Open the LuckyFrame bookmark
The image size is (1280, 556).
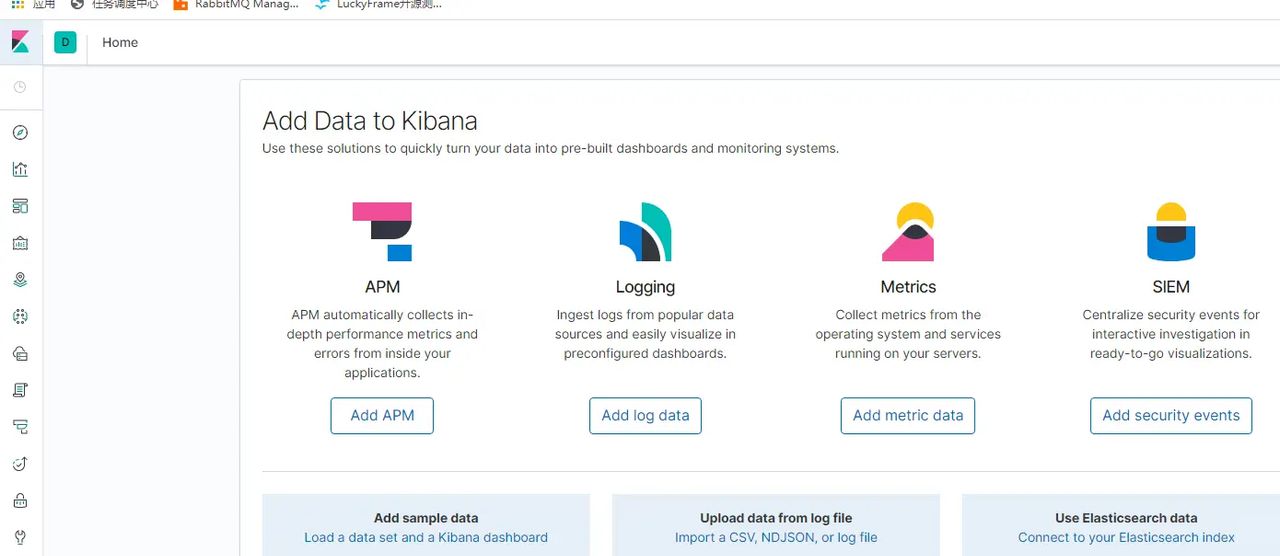coord(378,4)
